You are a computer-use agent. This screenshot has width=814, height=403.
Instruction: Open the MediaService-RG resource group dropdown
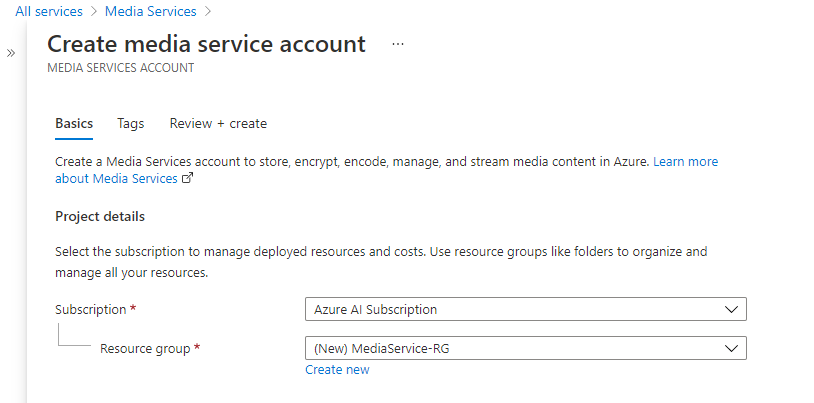(x=525, y=348)
